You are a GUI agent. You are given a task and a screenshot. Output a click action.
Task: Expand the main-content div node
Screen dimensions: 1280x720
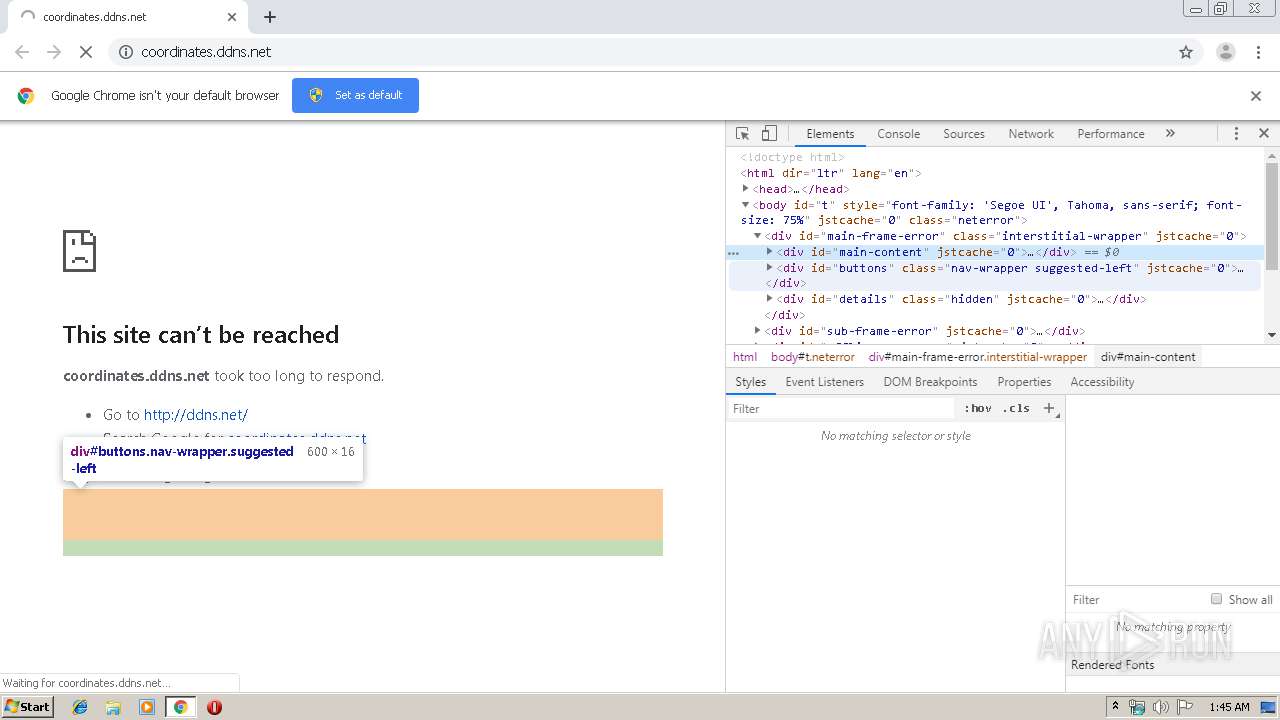point(770,252)
